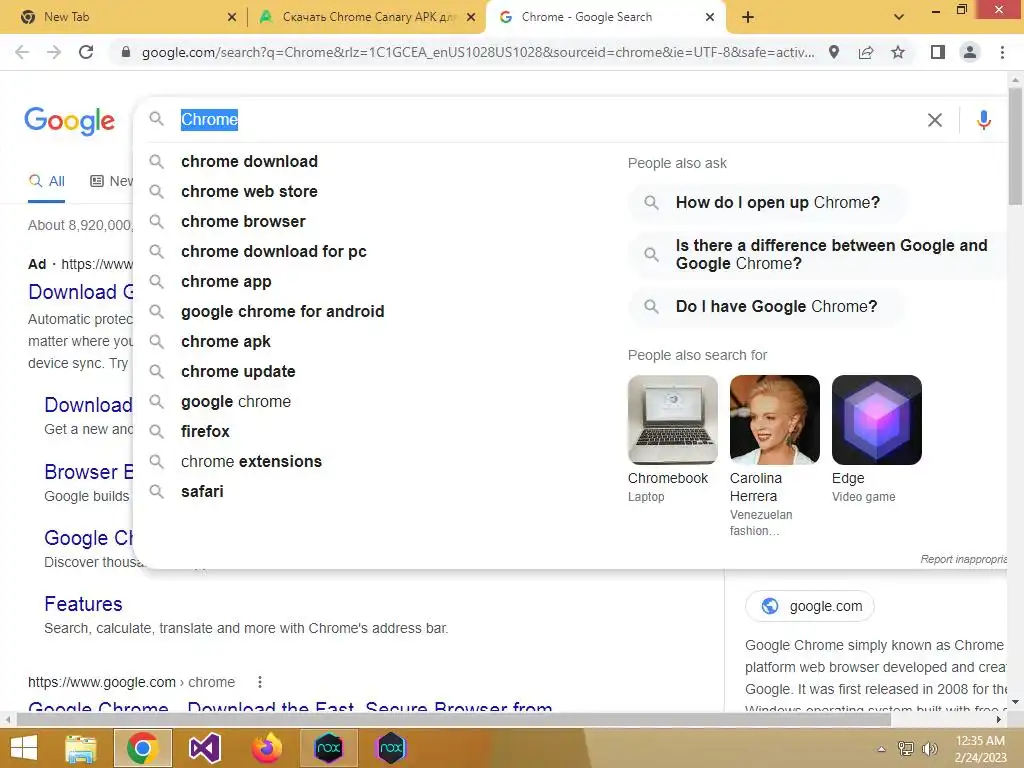Click the Google logo
The image size is (1024, 768).
(x=69, y=121)
